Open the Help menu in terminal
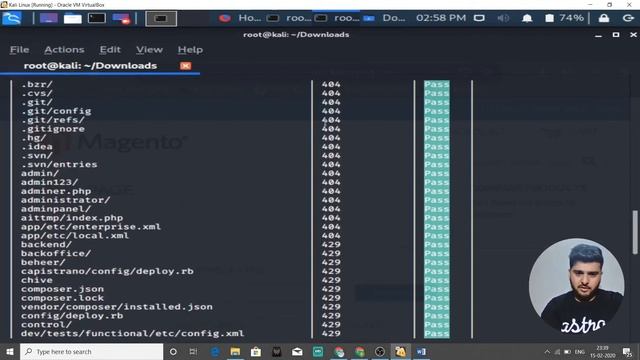640x360 pixels. pyautogui.click(x=190, y=50)
